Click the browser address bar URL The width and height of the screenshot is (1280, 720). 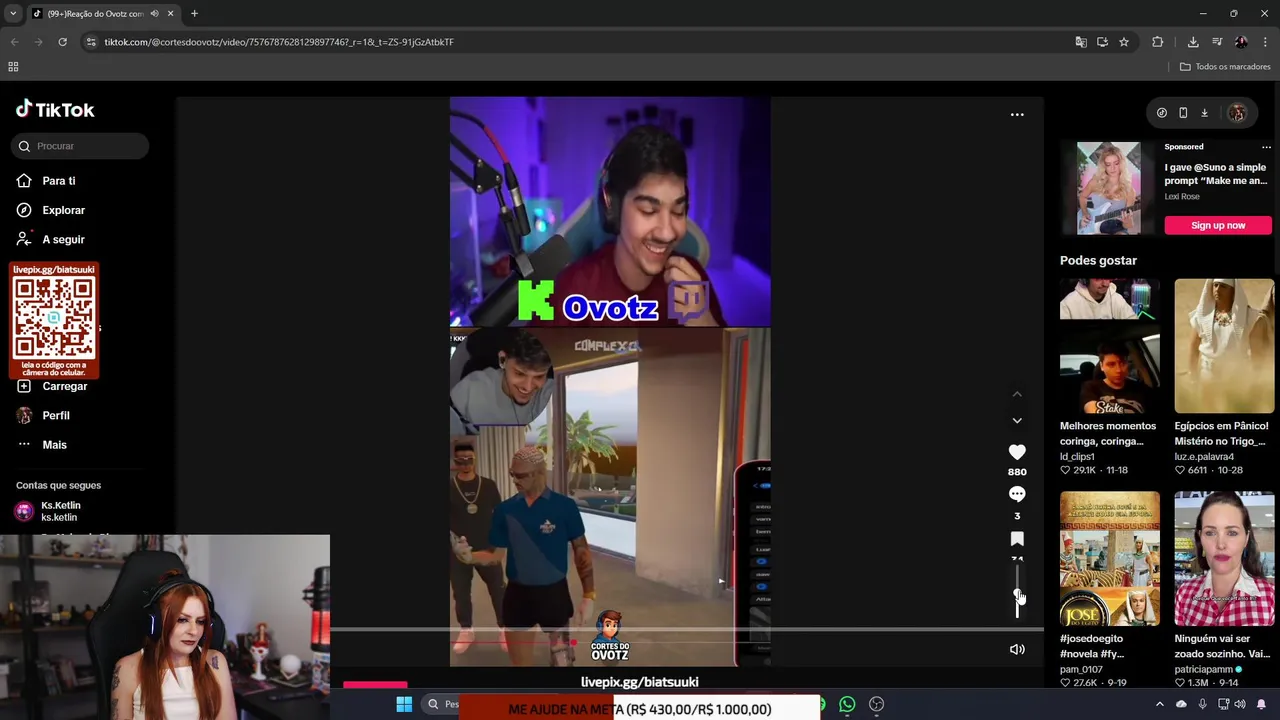[279, 42]
